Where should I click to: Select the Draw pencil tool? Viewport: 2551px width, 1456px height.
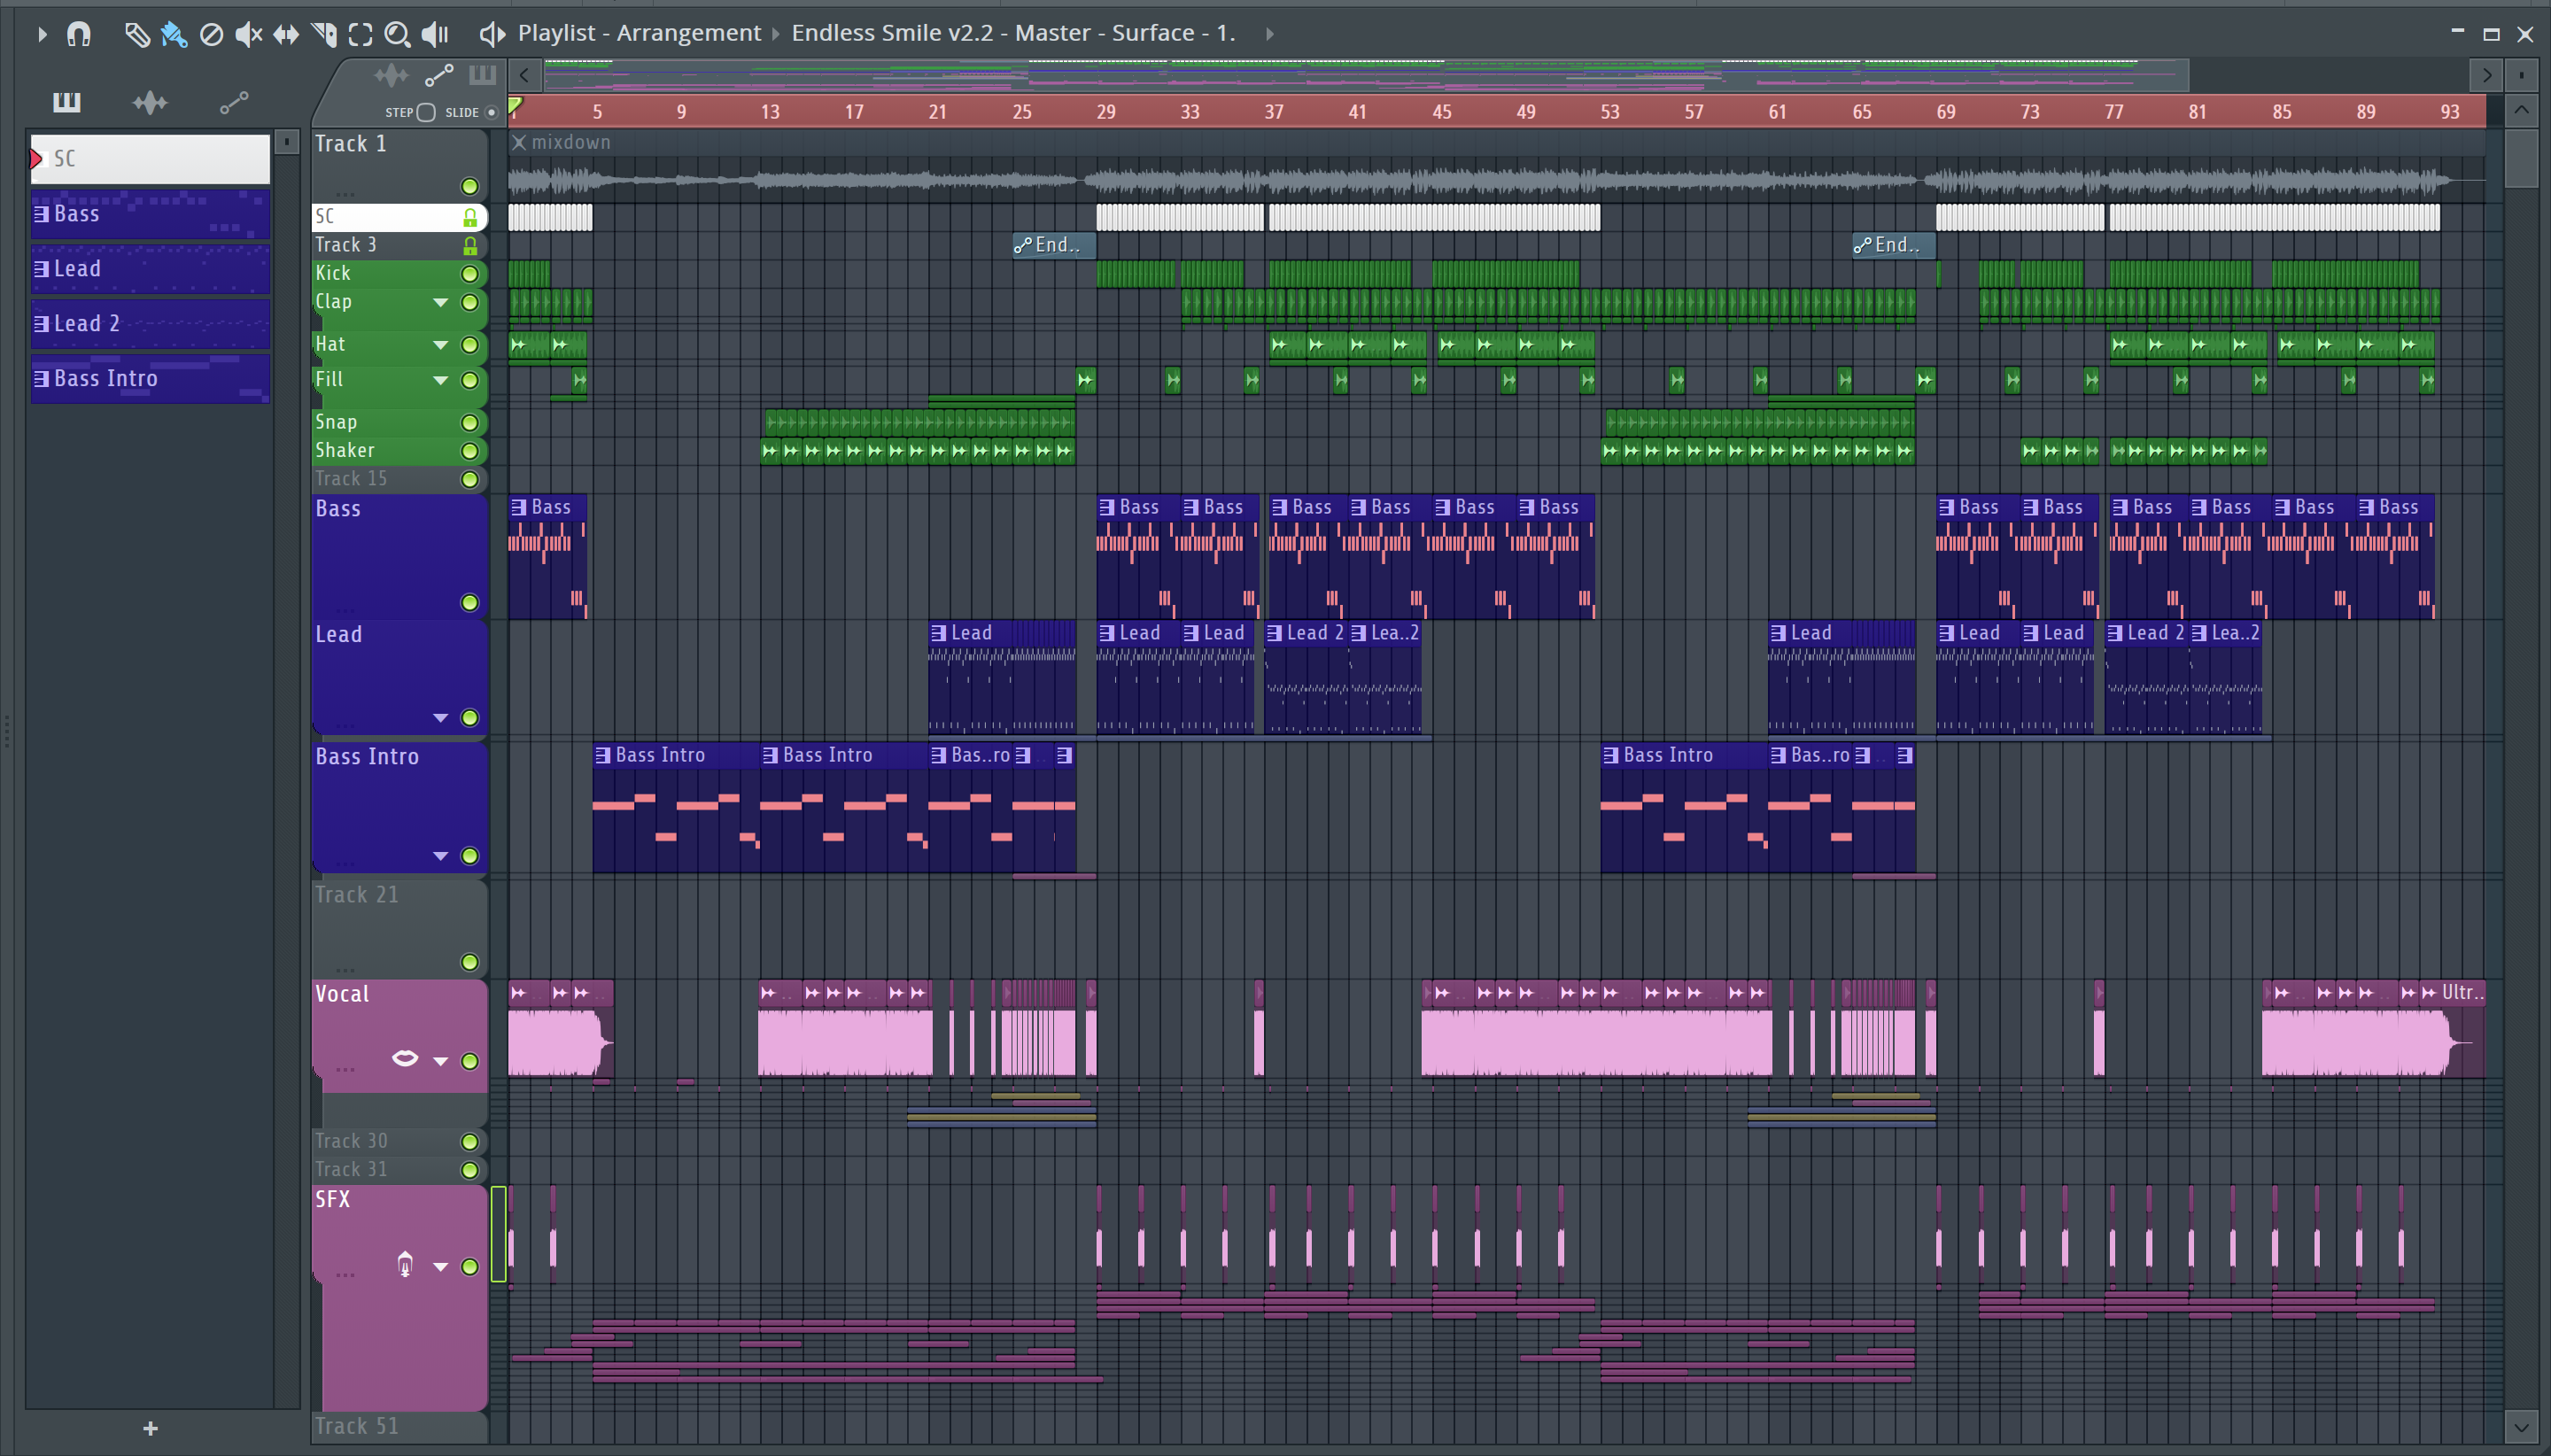click(x=136, y=35)
